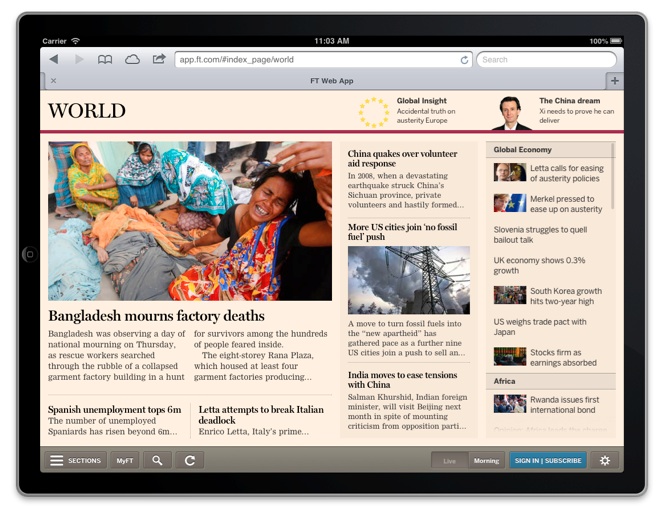Click the browser Search field
This screenshot has width=660, height=510.
[x=546, y=60]
